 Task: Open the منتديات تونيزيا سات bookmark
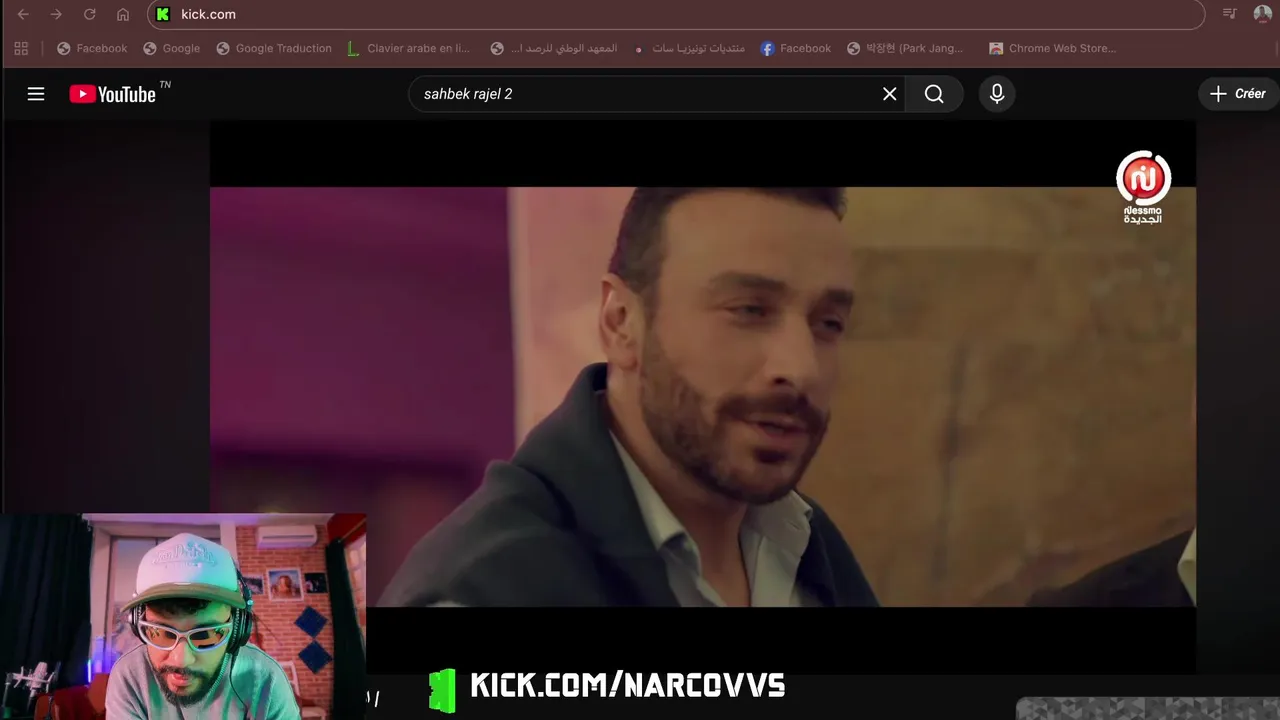(689, 48)
